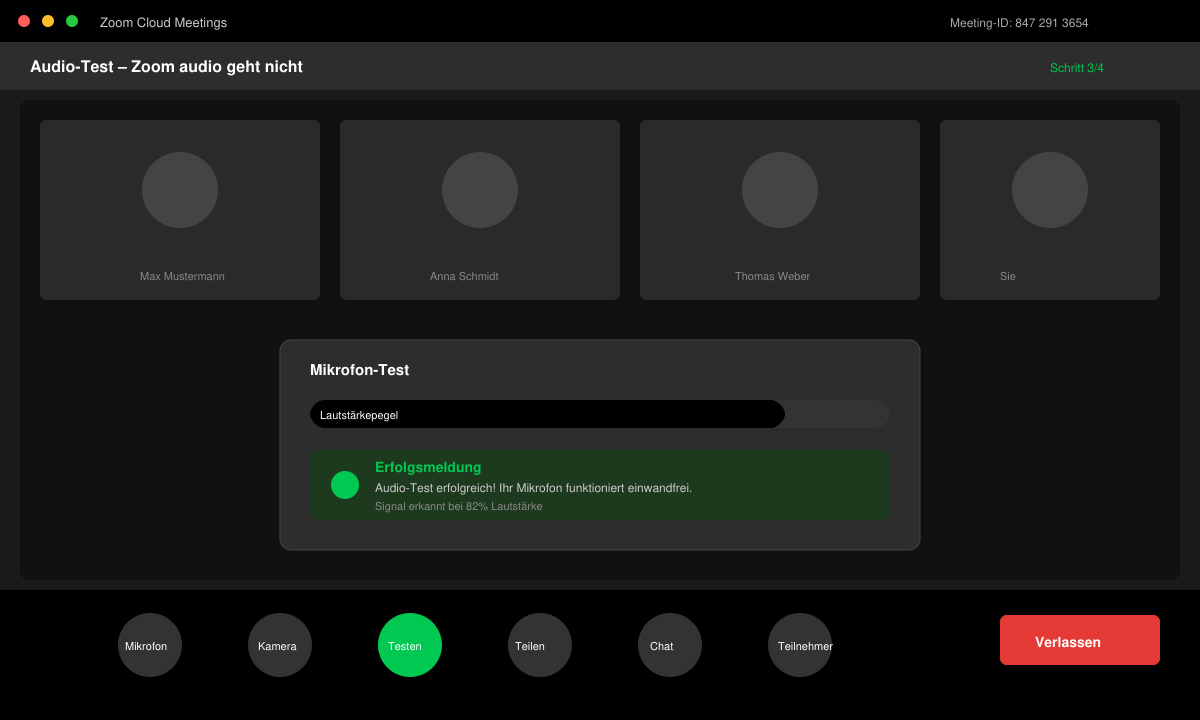Viewport: 1200px width, 720px height.
Task: Show the Teilnehmer list
Action: pyautogui.click(x=800, y=645)
